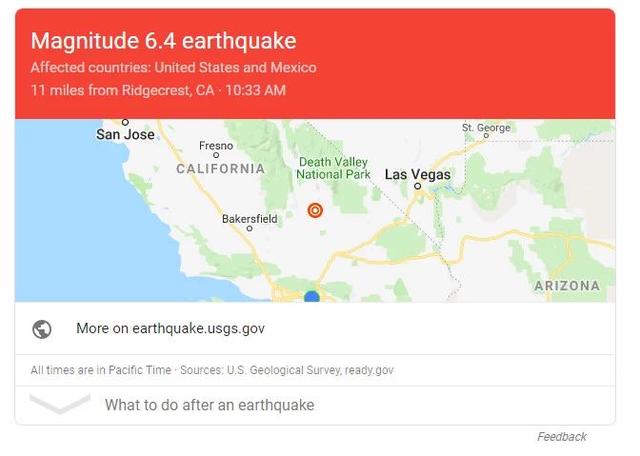Open "More on earthquake.usgs.gov" link
The height and width of the screenshot is (456, 640).
[170, 328]
